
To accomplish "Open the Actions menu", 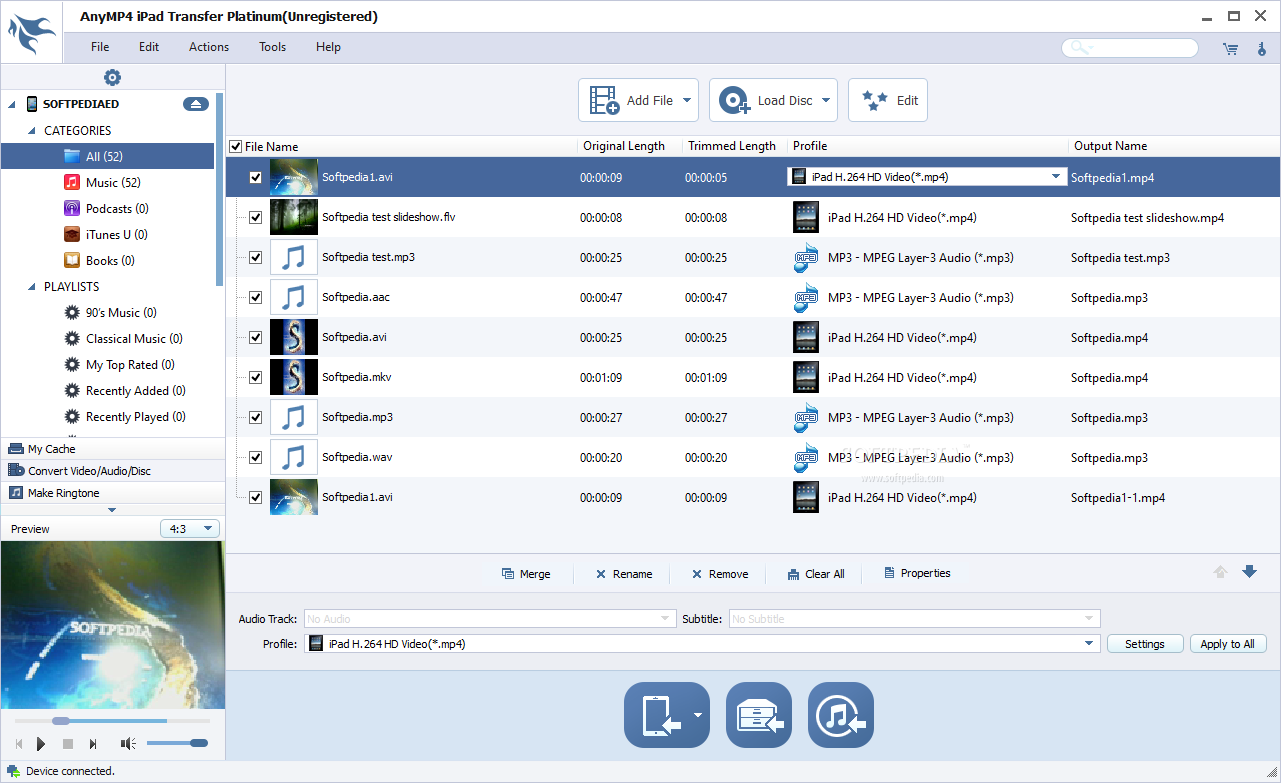I will pos(209,47).
